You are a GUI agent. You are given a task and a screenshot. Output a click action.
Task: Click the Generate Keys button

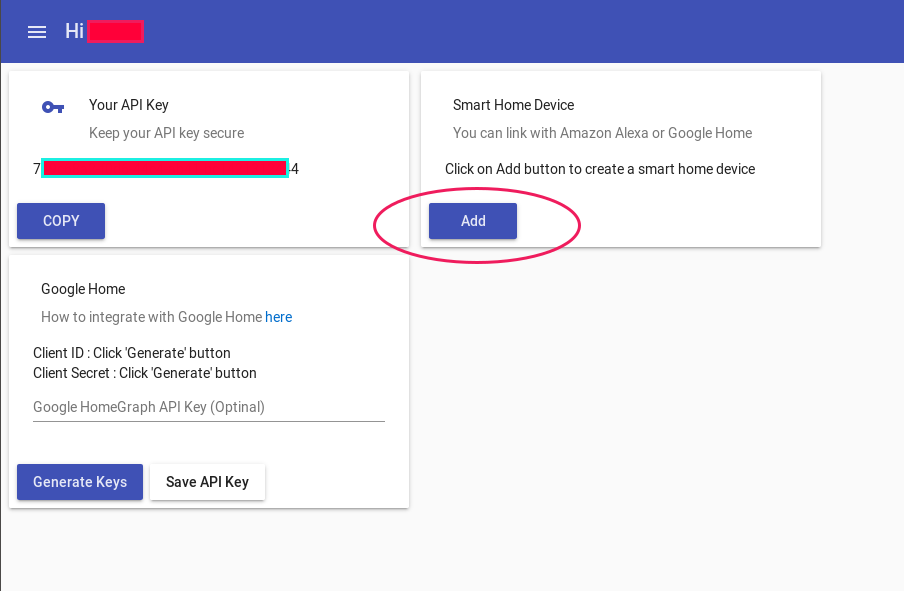(x=80, y=482)
